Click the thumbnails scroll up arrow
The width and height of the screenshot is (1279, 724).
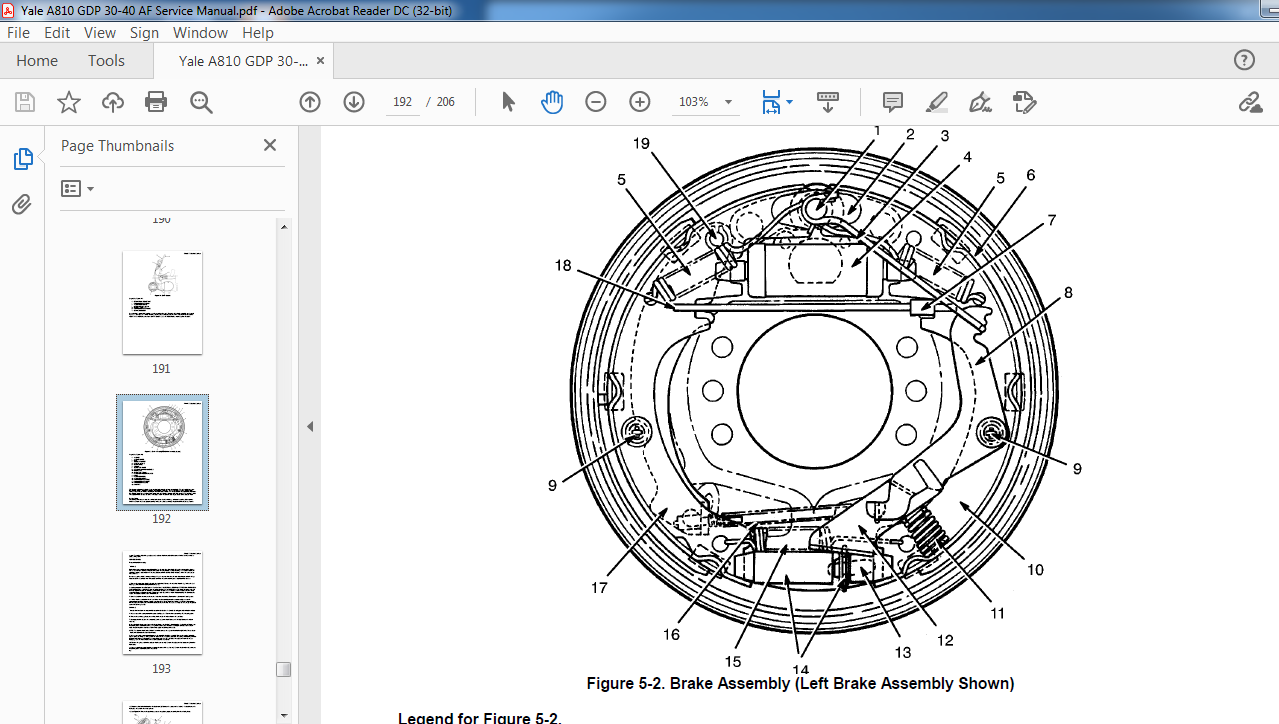click(284, 226)
